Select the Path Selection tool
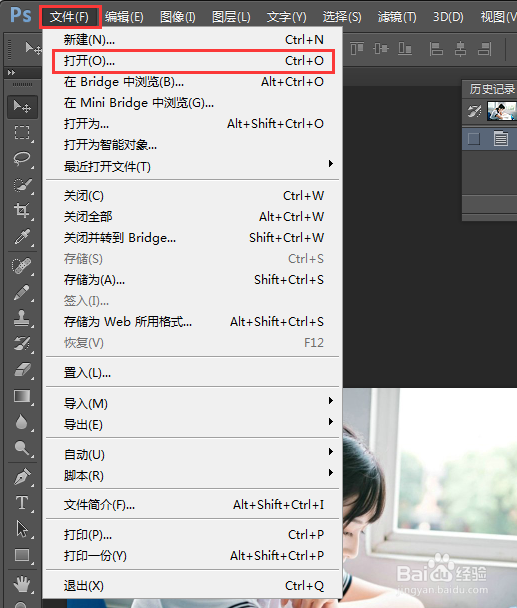This screenshot has height=608, width=517. coord(22,529)
